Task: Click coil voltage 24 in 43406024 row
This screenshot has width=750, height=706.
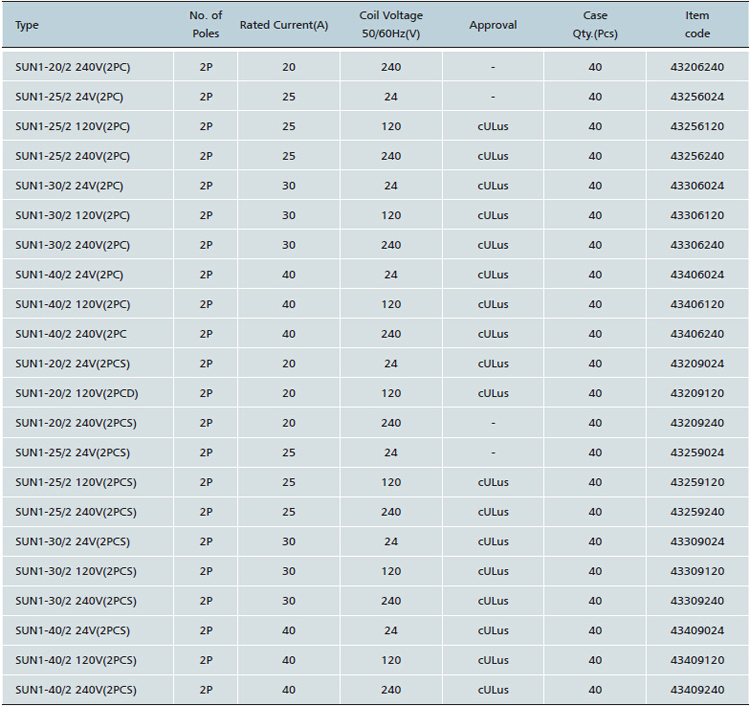Action: (391, 275)
